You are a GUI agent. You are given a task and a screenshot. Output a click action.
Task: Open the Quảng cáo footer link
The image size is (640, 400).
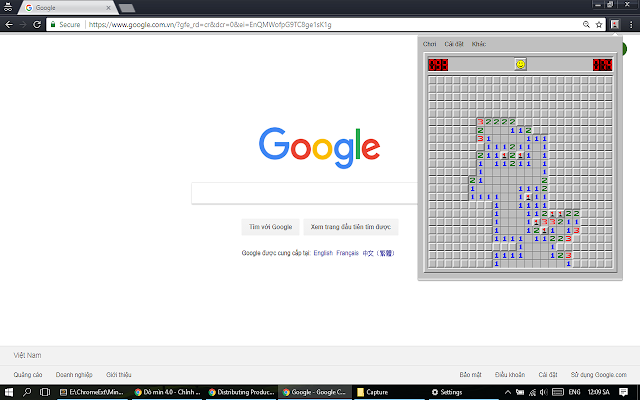coord(28,375)
